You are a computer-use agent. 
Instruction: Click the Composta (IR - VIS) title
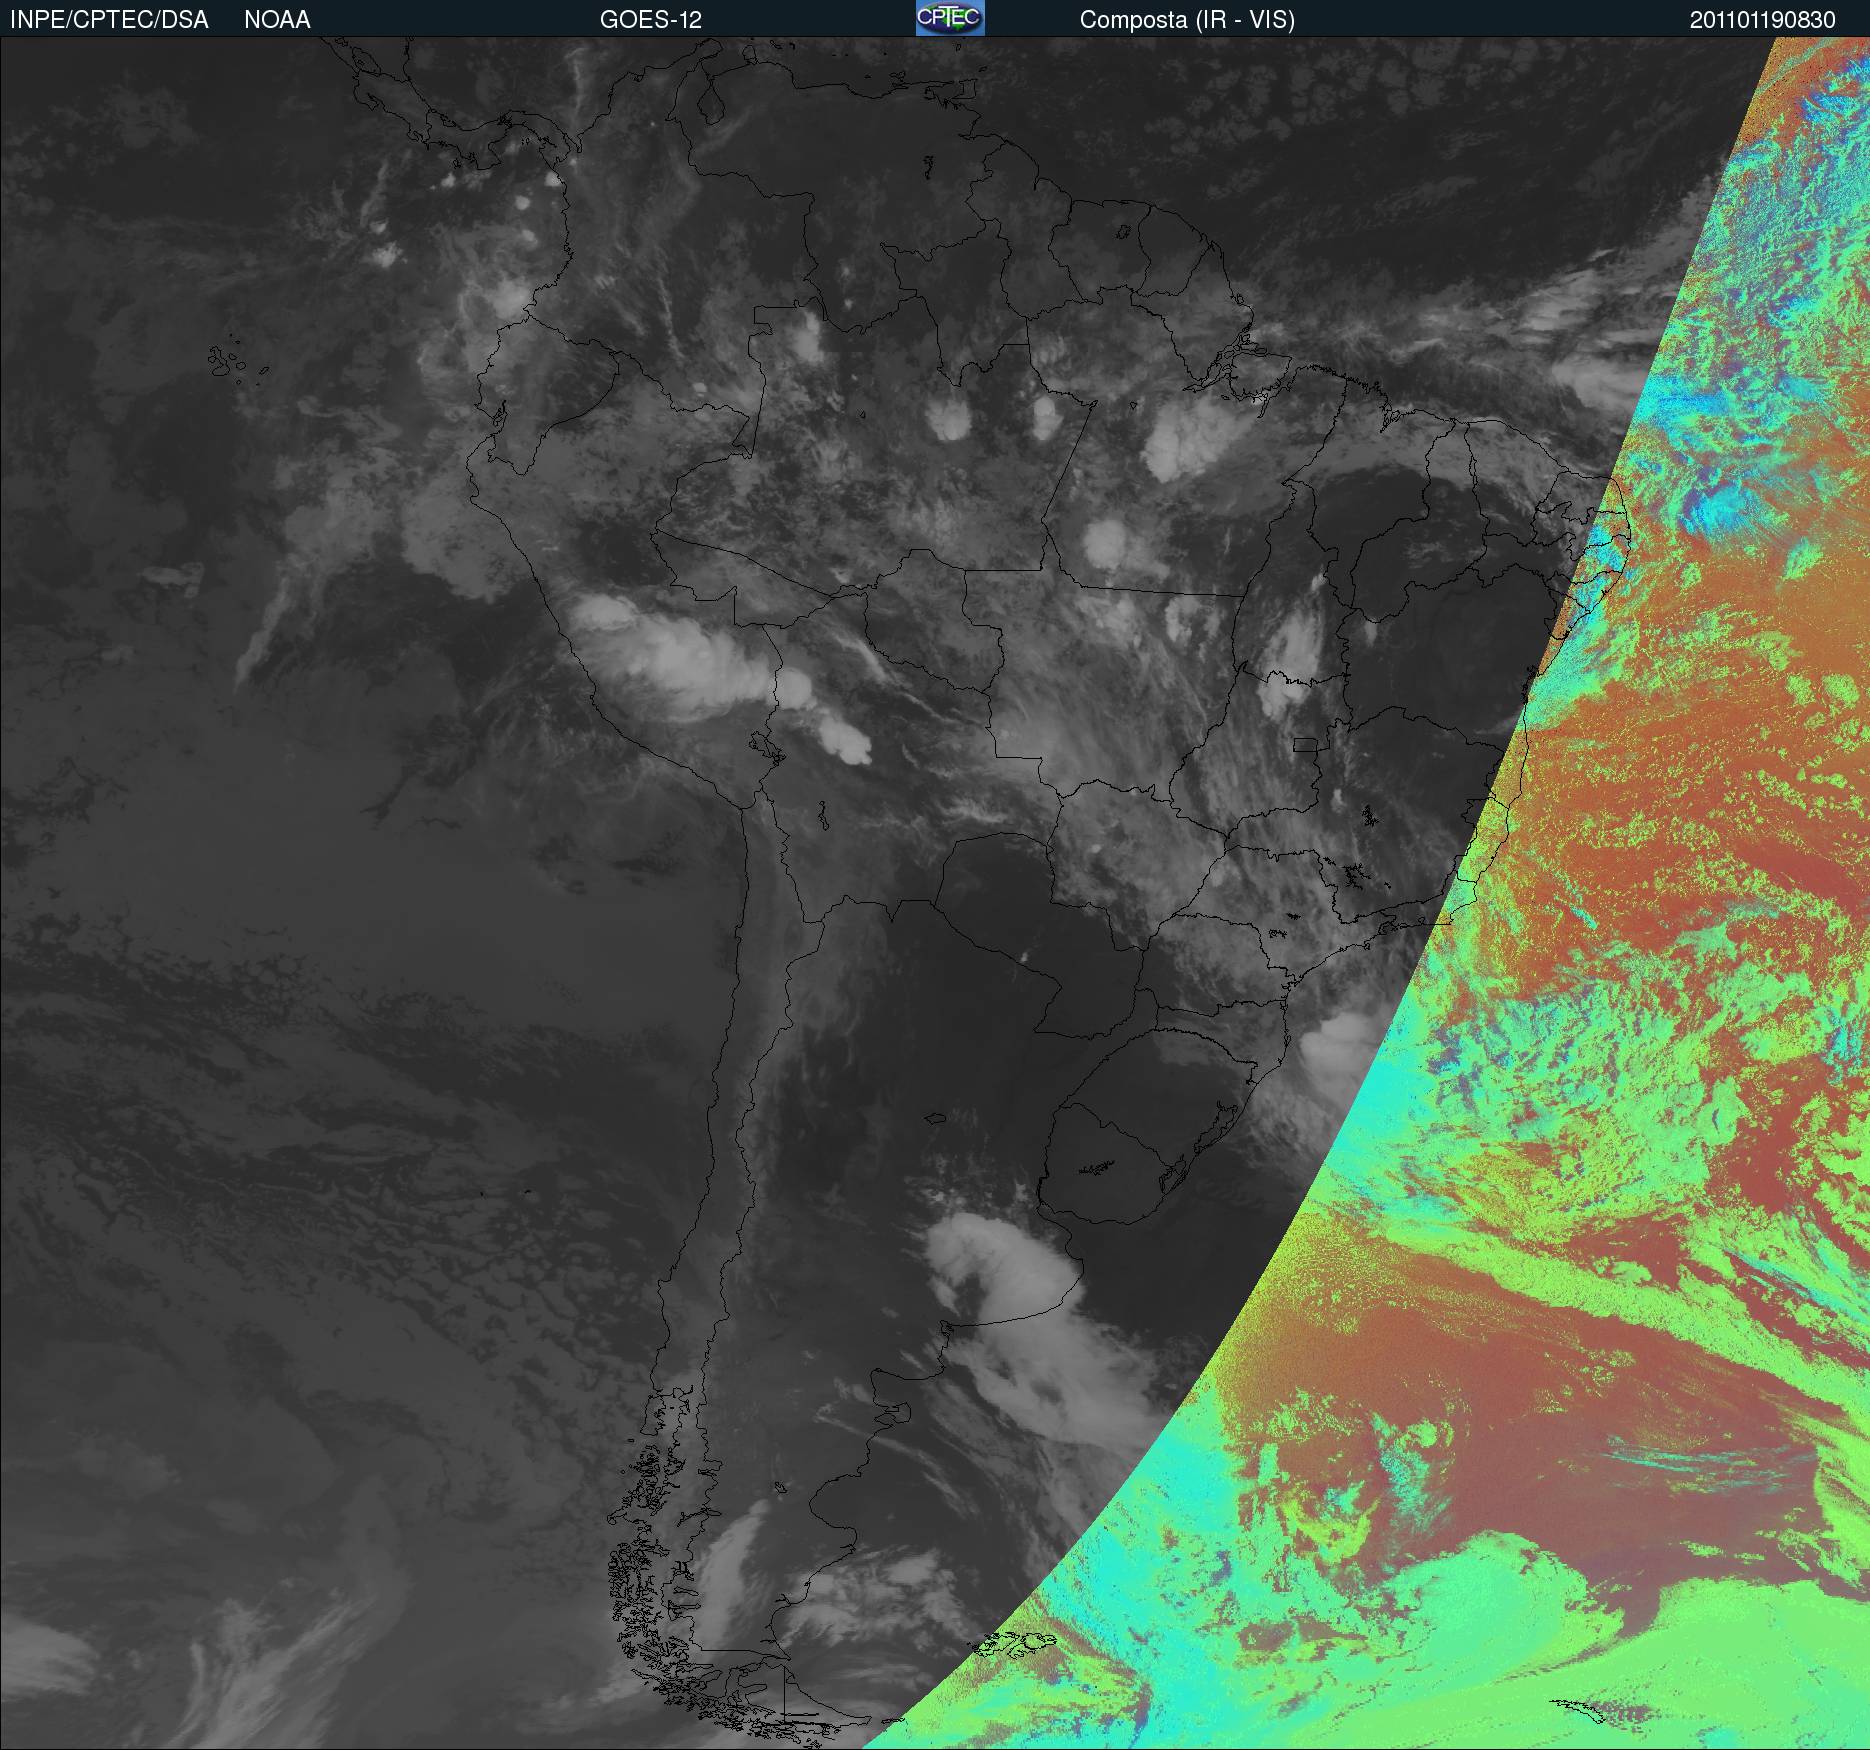point(1187,20)
